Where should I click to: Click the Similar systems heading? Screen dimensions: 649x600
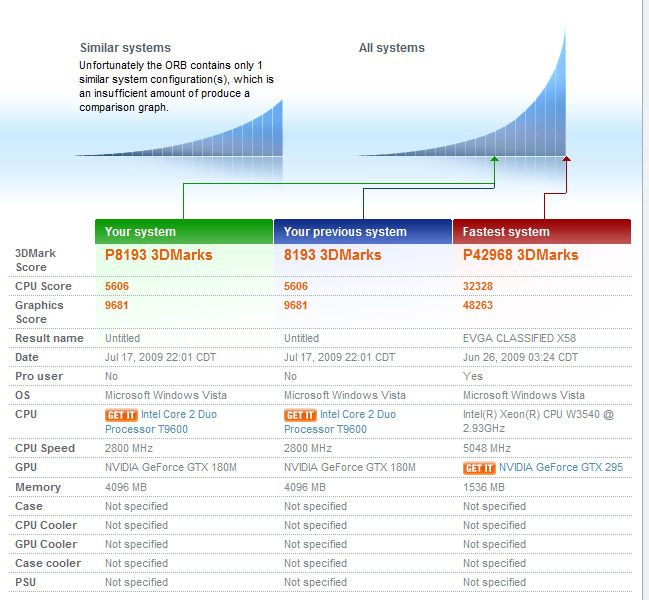click(x=125, y=48)
